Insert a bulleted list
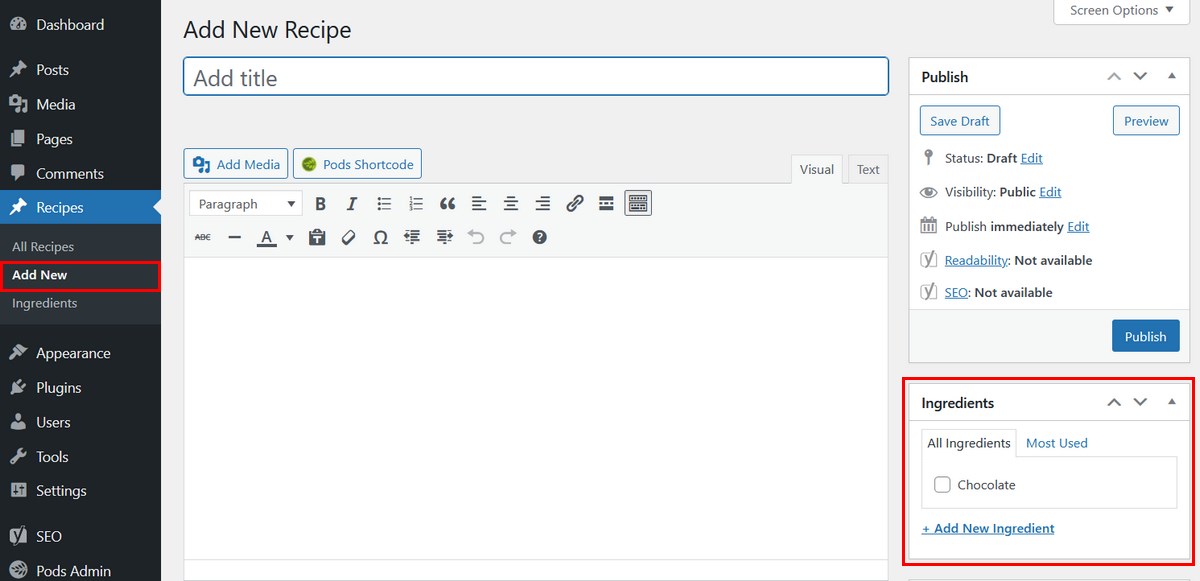 coord(384,204)
